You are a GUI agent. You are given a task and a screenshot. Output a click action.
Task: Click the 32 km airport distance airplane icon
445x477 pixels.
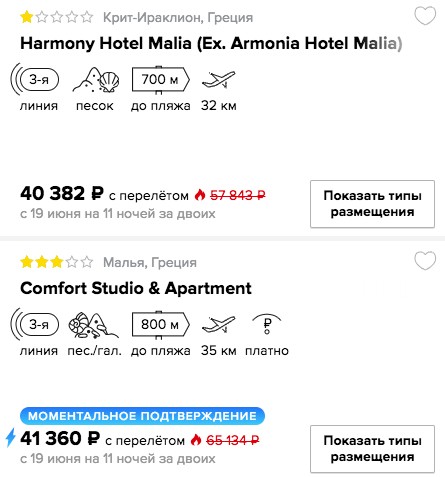219,80
